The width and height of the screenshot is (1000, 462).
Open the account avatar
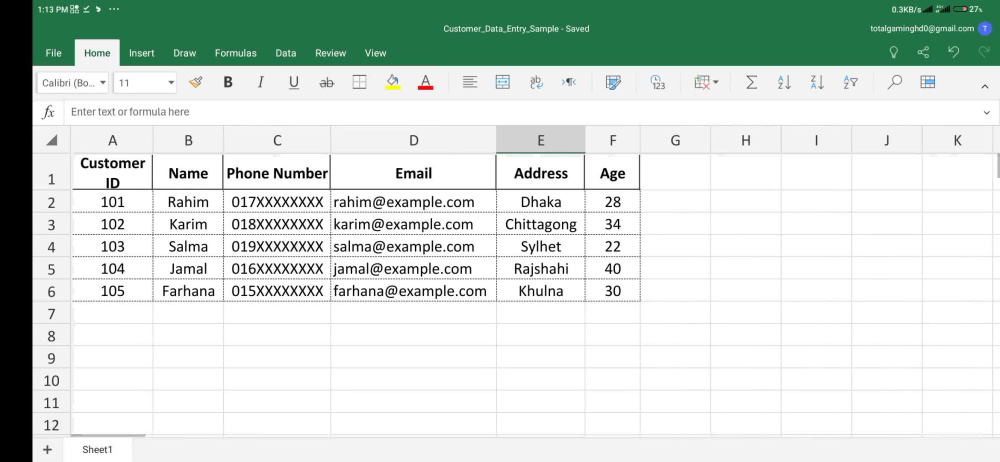[x=985, y=29]
